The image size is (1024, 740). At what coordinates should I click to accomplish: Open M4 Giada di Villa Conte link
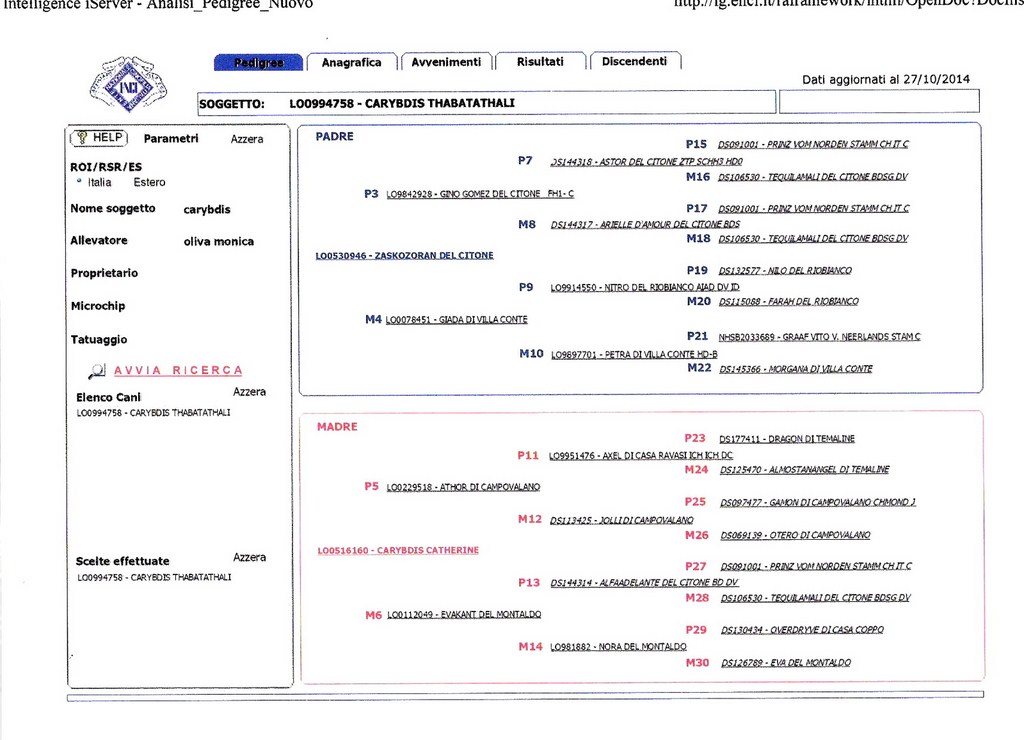click(456, 319)
